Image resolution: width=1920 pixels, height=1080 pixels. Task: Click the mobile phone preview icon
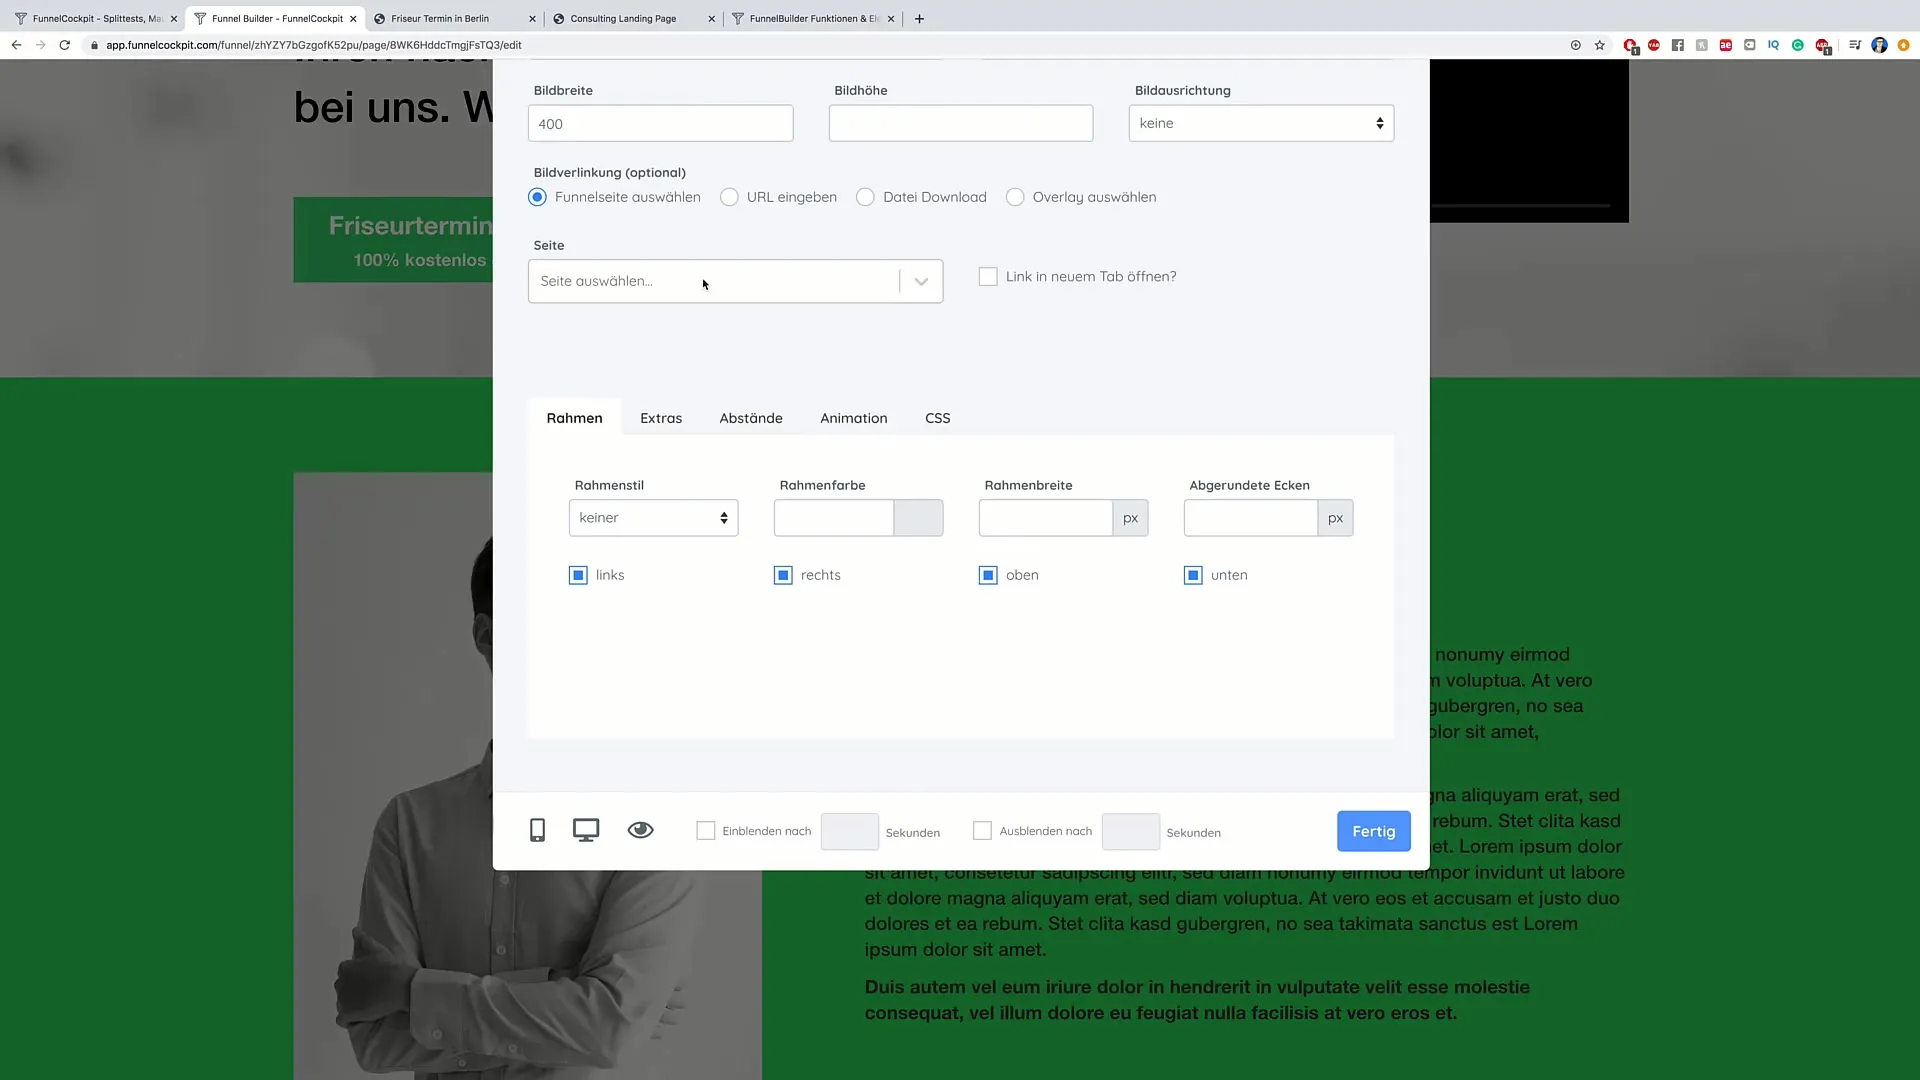[537, 830]
